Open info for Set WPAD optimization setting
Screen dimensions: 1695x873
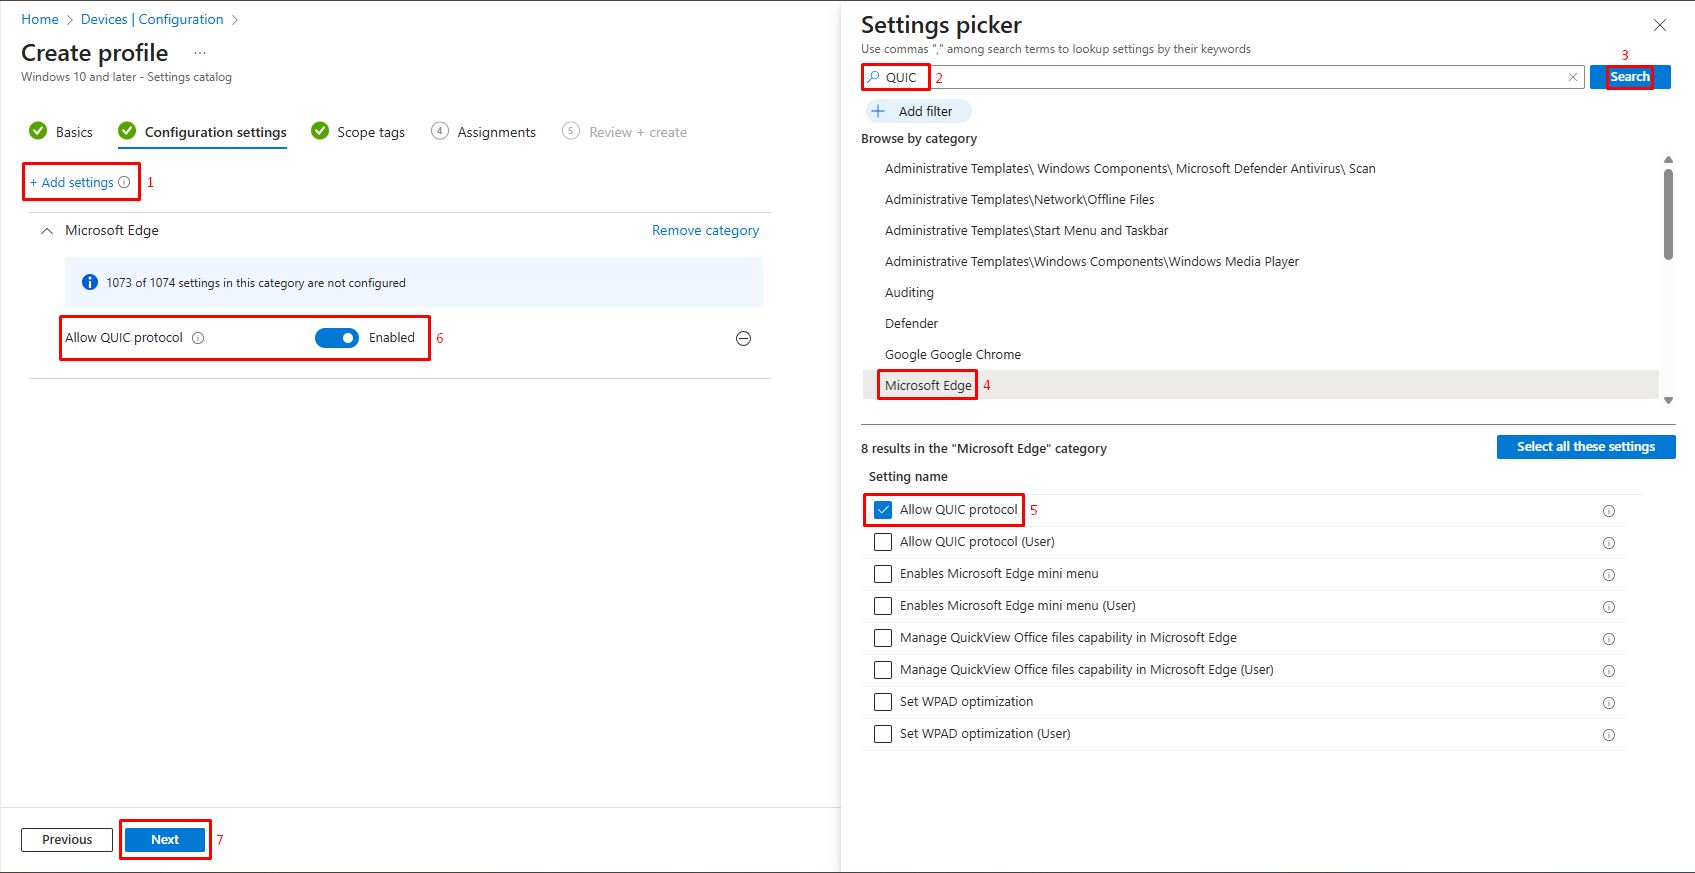pos(1608,703)
